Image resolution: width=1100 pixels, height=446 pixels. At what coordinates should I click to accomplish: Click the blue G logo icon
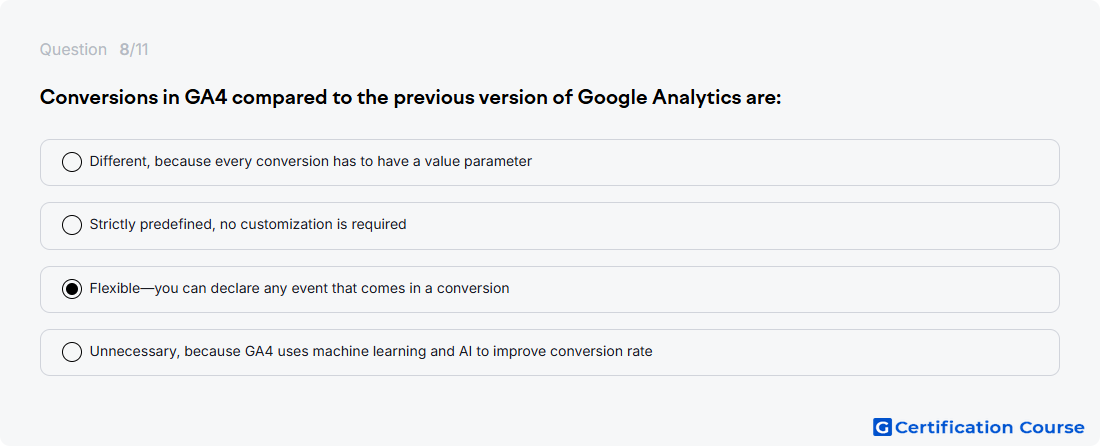point(882,427)
